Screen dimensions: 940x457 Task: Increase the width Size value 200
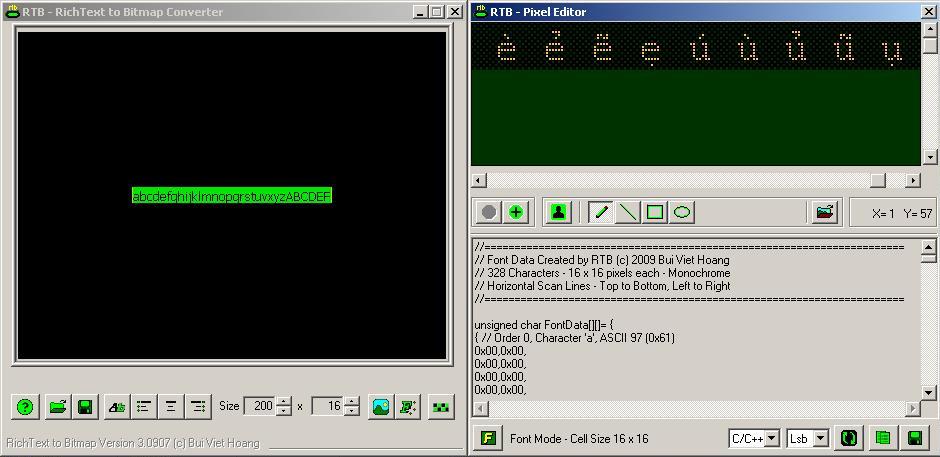[284, 402]
